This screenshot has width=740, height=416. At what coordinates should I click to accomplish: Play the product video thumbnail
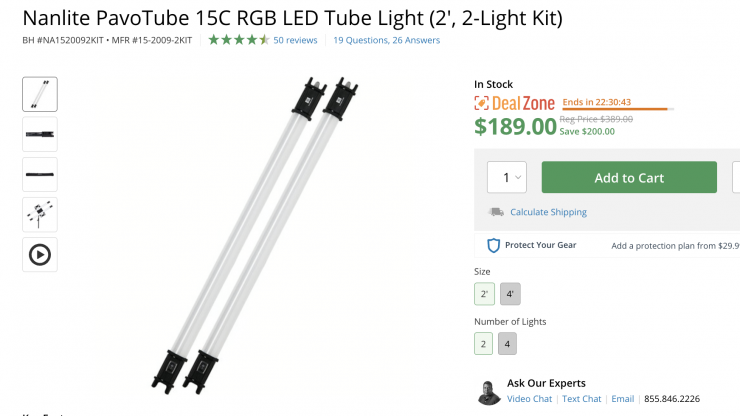40,254
